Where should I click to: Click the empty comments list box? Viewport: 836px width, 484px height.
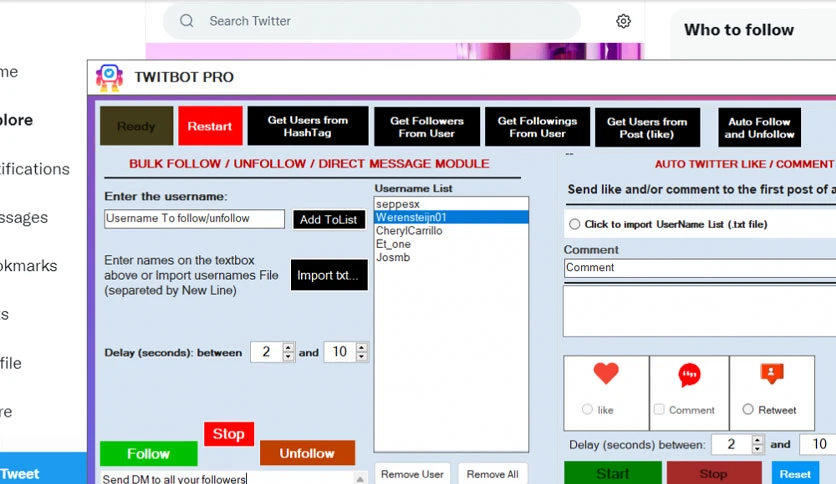[x=700, y=311]
